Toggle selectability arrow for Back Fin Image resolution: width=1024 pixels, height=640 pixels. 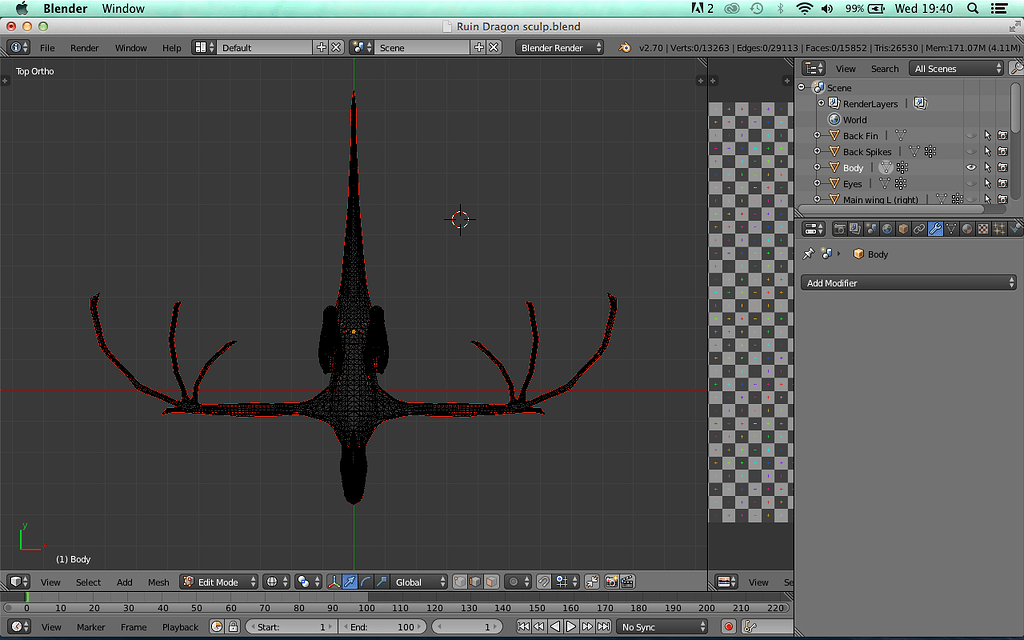click(x=987, y=136)
